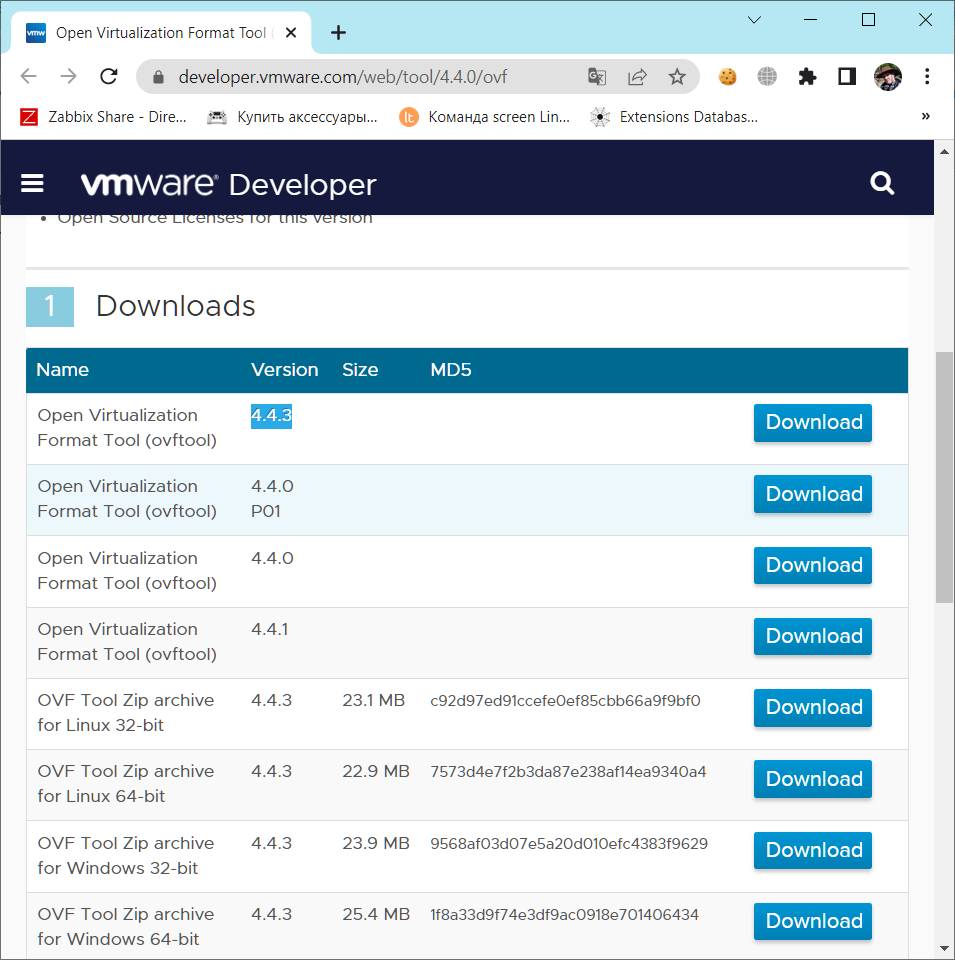The width and height of the screenshot is (955, 960).
Task: Click the address bar URL
Action: pyautogui.click(x=342, y=77)
